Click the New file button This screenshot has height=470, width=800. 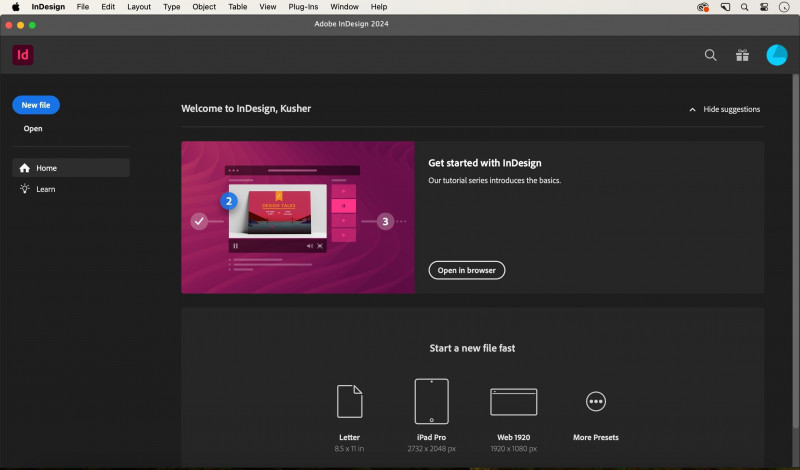(x=36, y=105)
